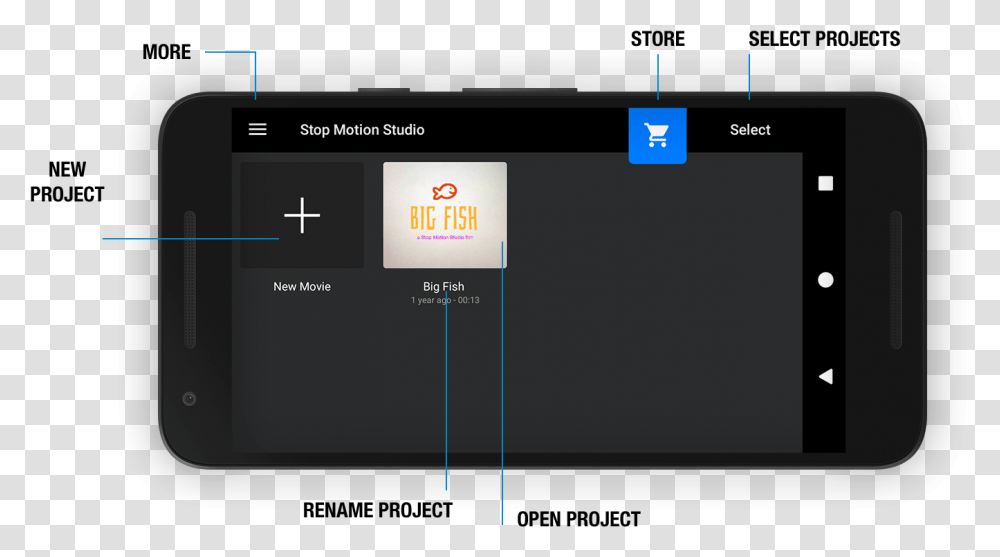The width and height of the screenshot is (1000, 557).
Task: Open the Store shopping cart
Action: [x=657, y=135]
